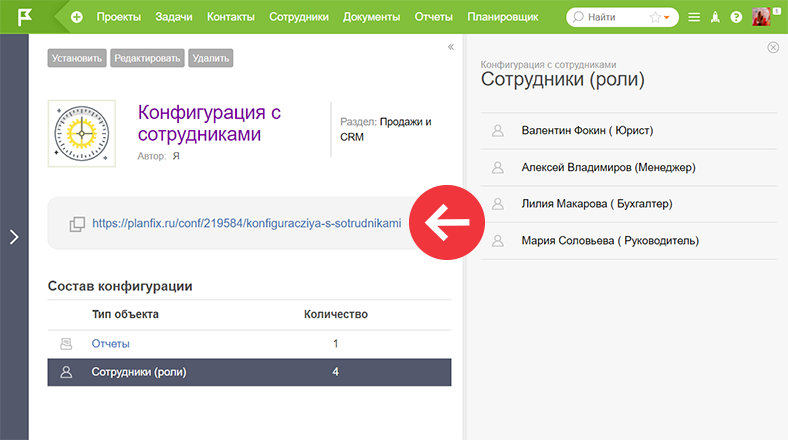The image size is (788, 440).
Task: Expand the favorites dropdown arrow
Action: (667, 18)
